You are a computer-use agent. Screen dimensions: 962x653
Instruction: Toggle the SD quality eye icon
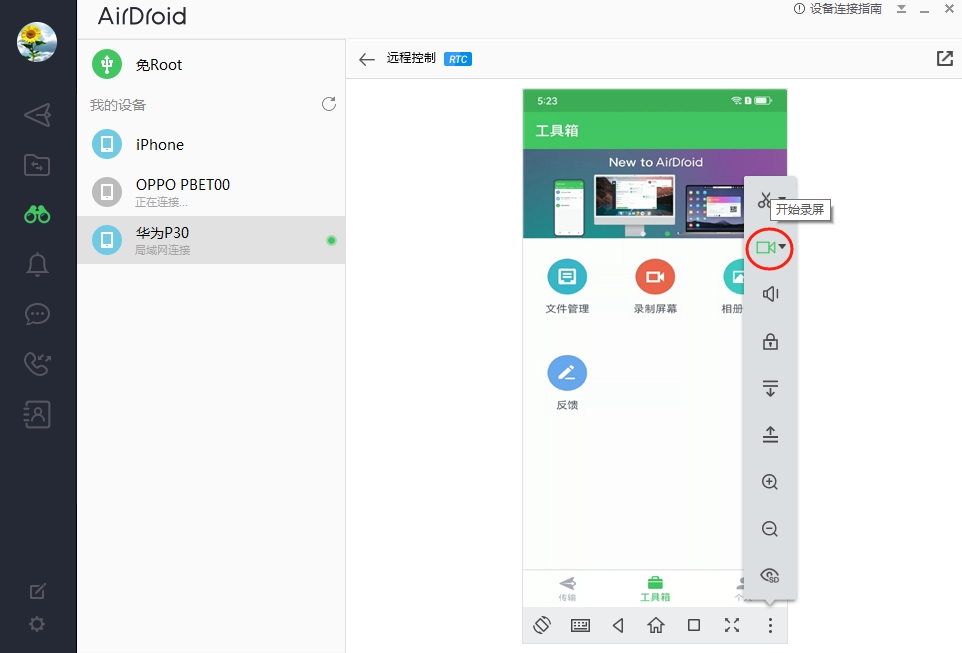click(x=770, y=576)
